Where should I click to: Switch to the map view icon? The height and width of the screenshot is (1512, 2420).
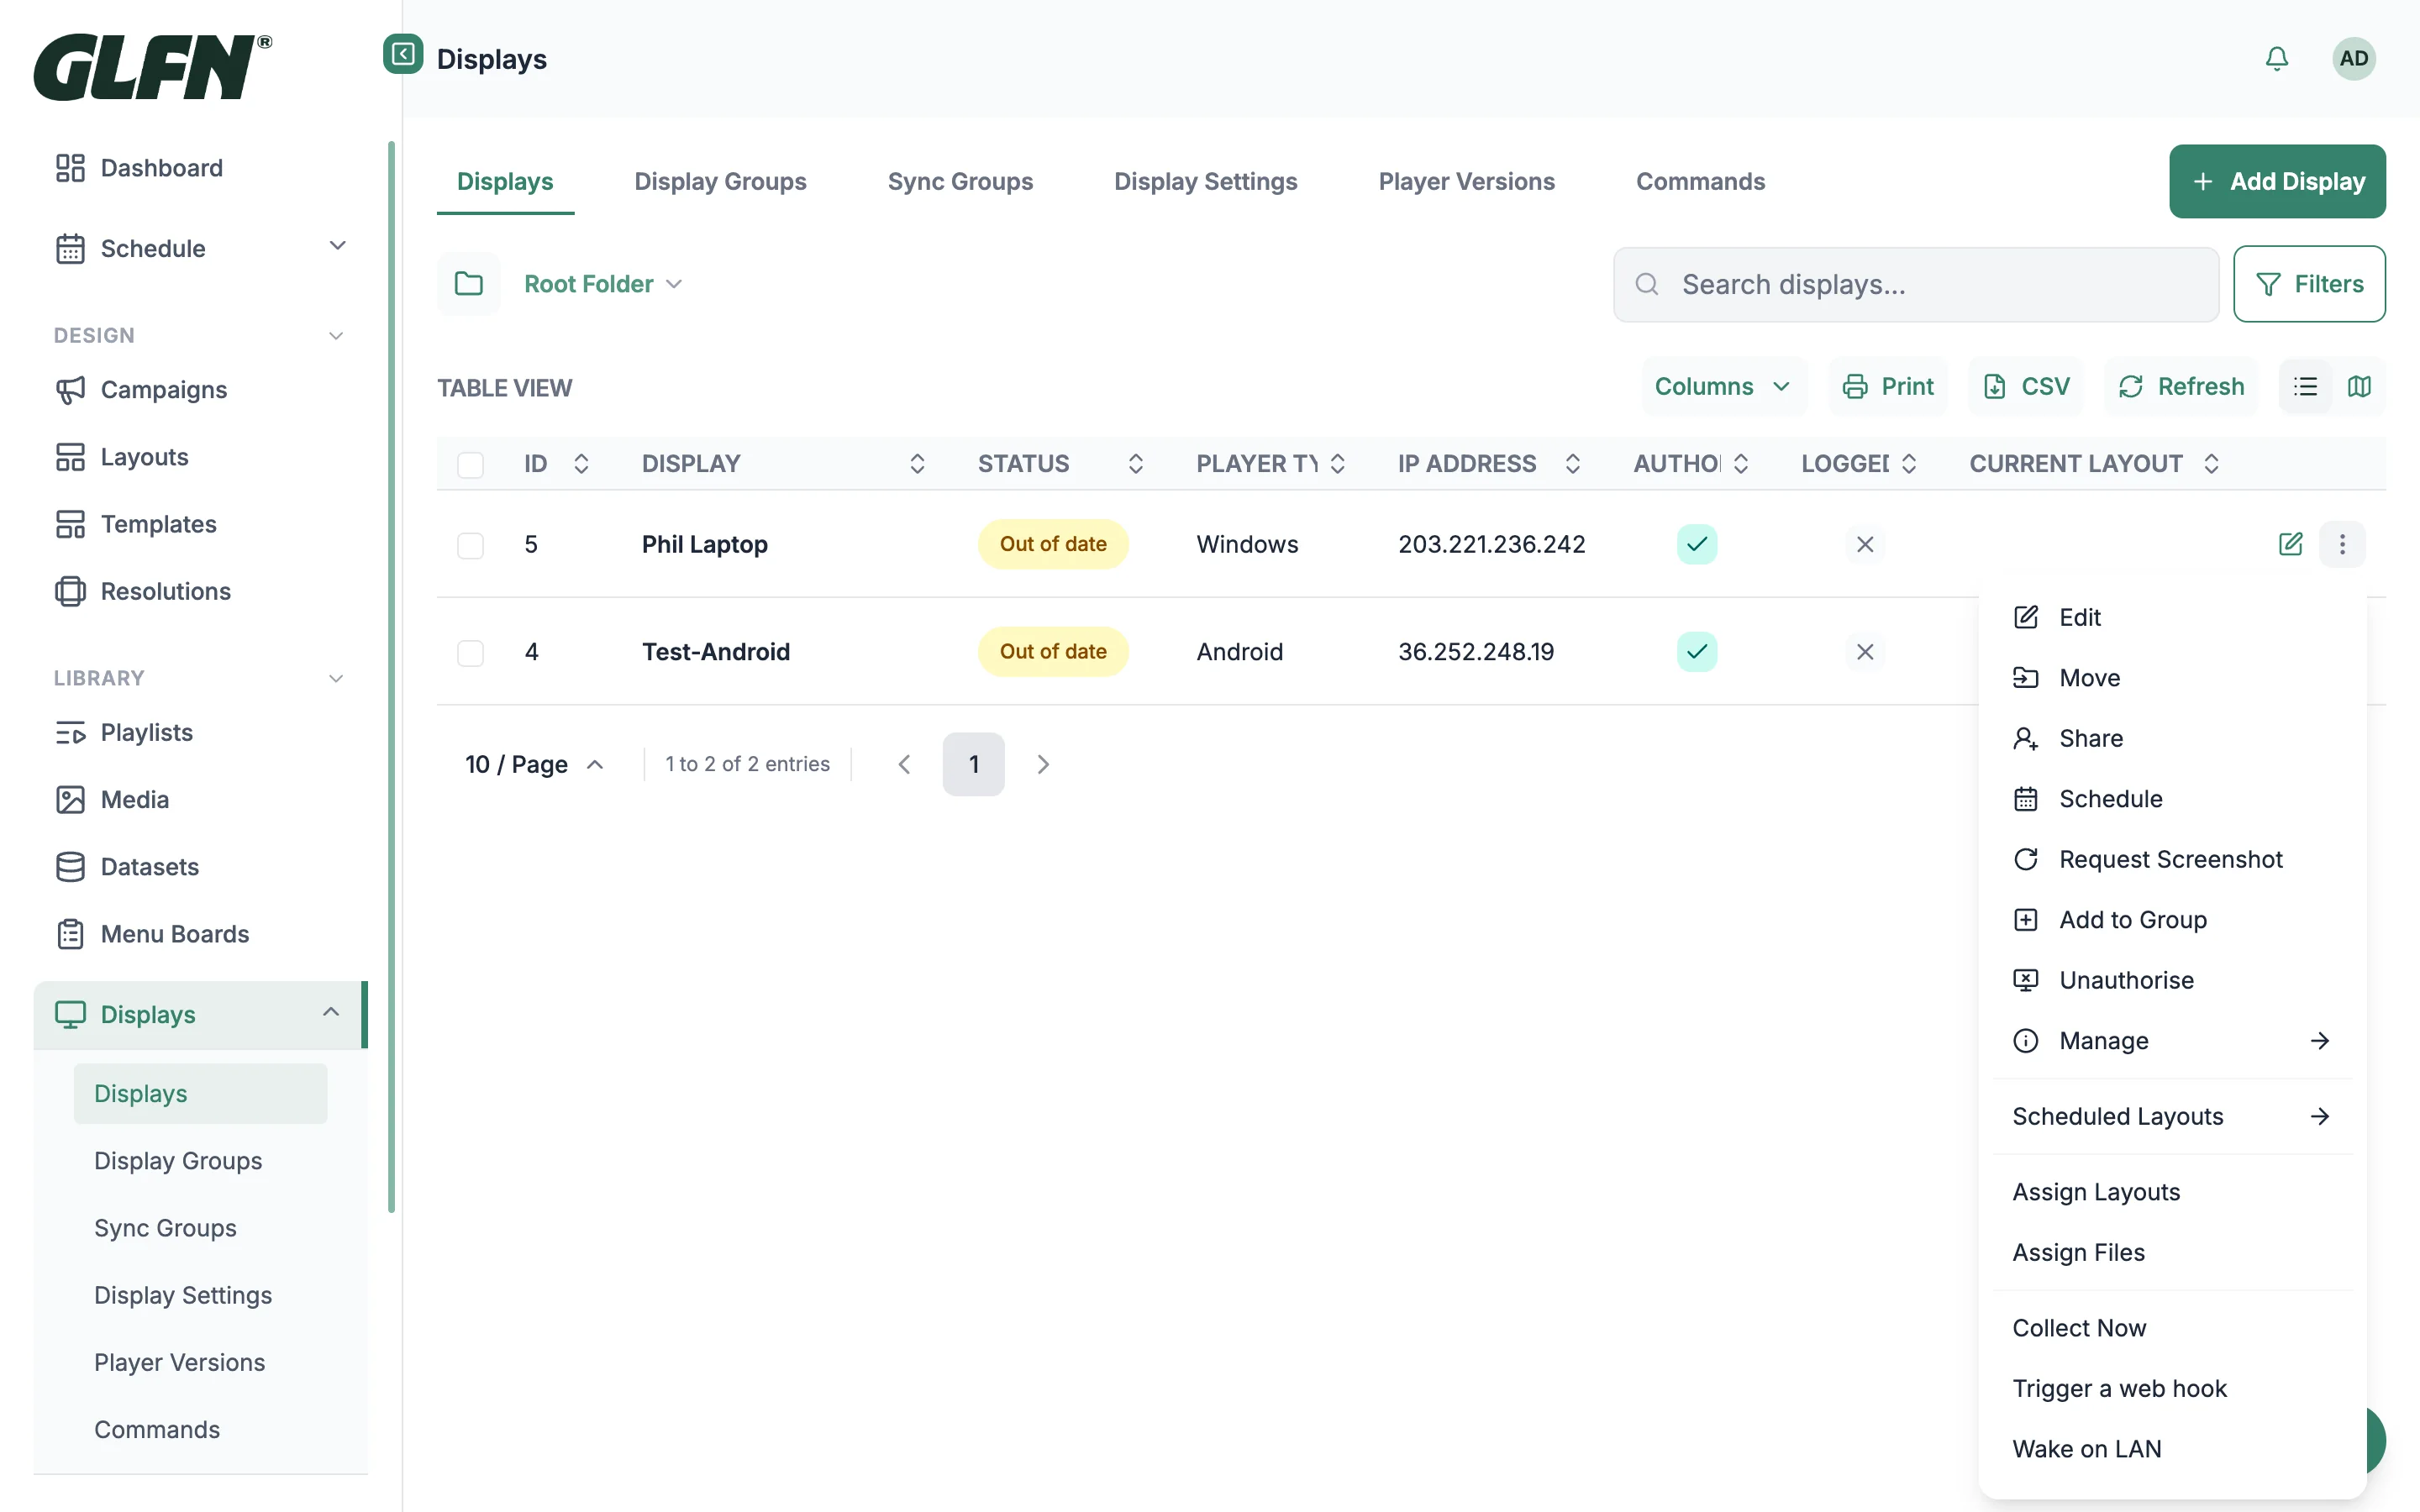click(x=2359, y=386)
